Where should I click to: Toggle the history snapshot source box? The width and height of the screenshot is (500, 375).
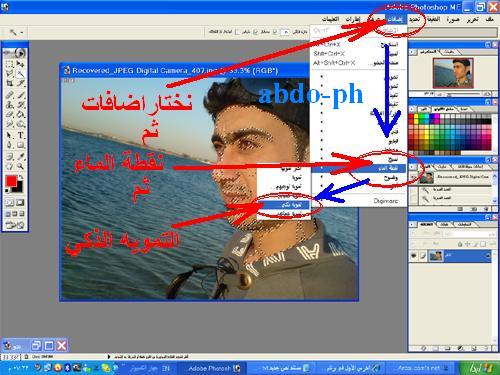point(414,177)
